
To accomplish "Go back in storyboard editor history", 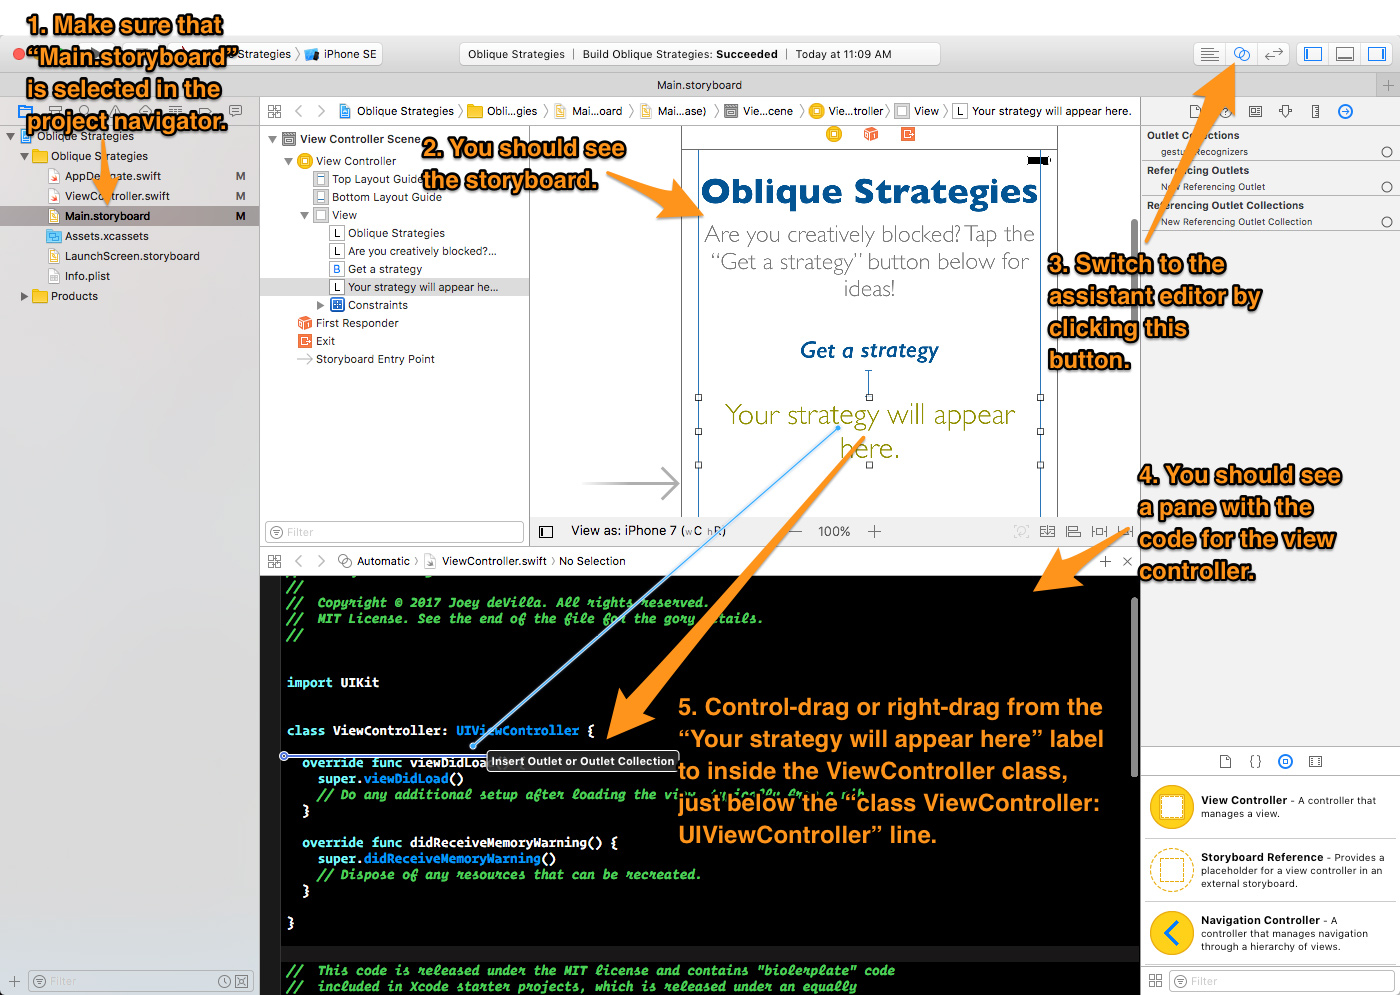I will click(298, 111).
